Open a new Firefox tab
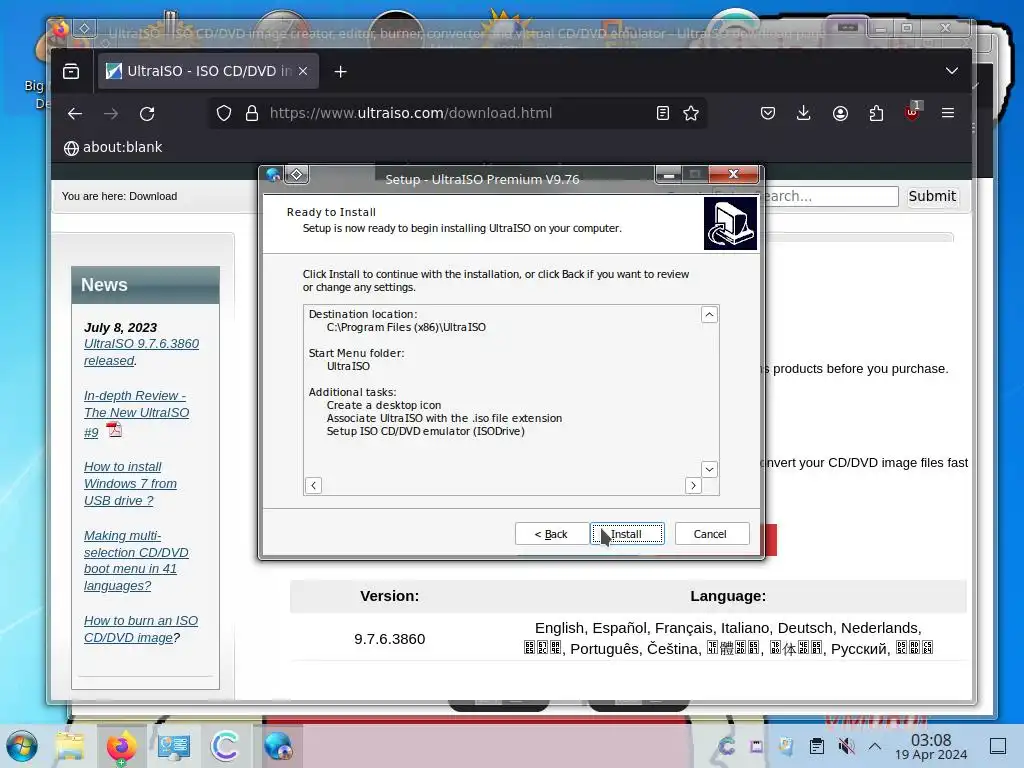The height and width of the screenshot is (768, 1024). pyautogui.click(x=340, y=71)
